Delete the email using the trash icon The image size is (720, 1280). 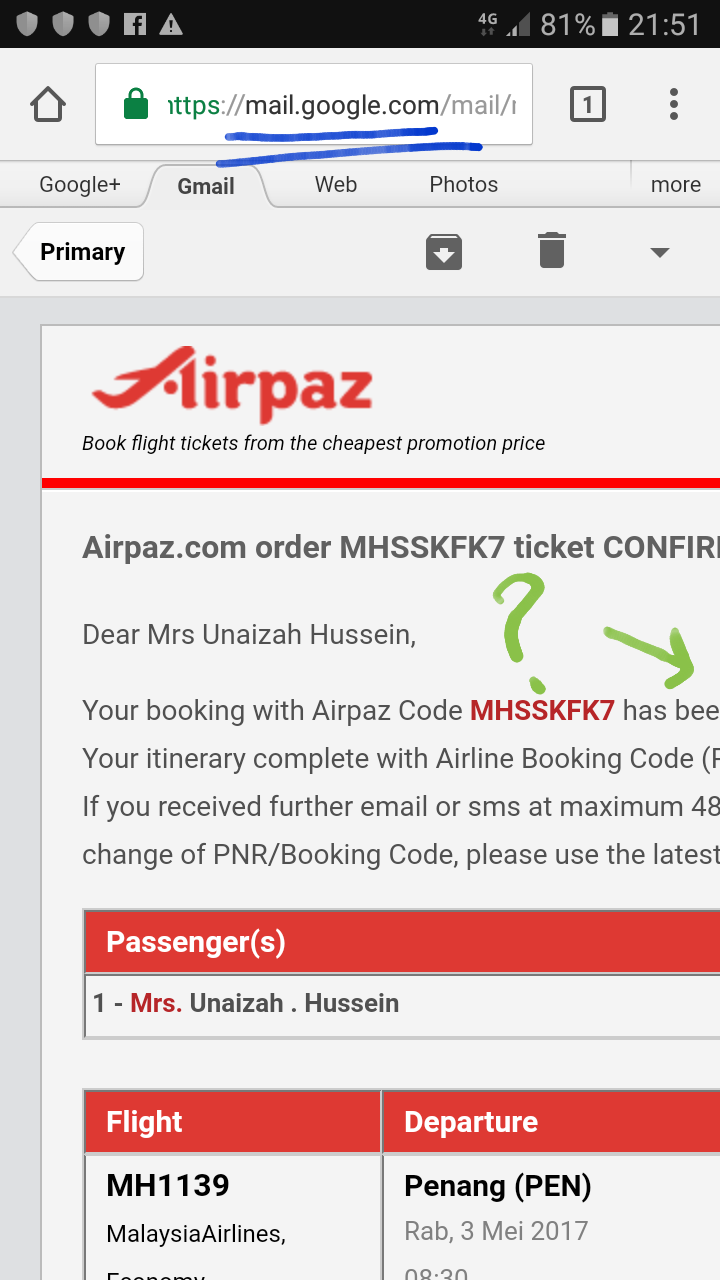(x=552, y=250)
